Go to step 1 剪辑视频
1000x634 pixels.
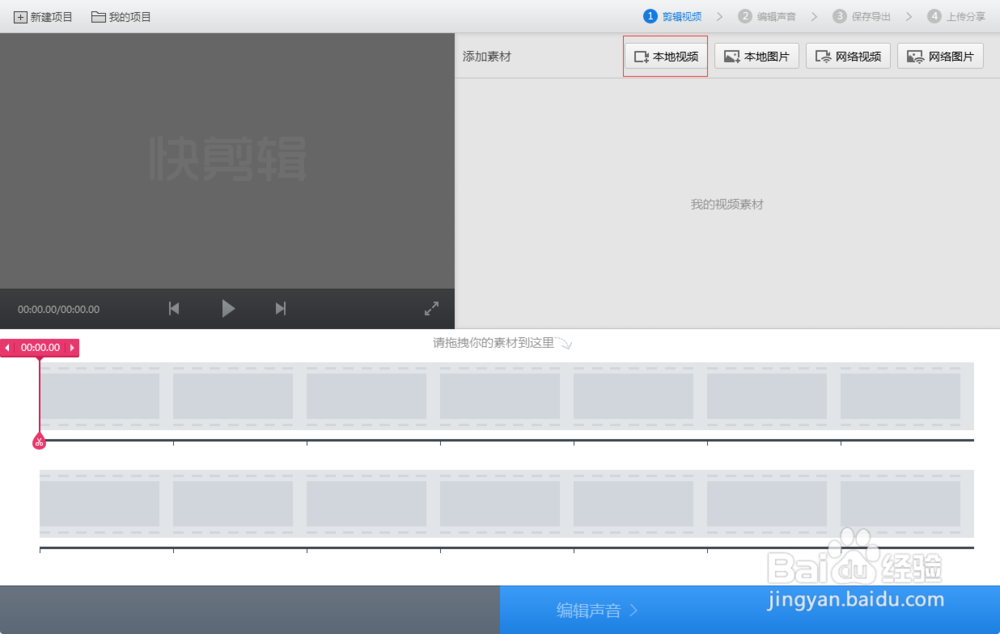pyautogui.click(x=673, y=17)
